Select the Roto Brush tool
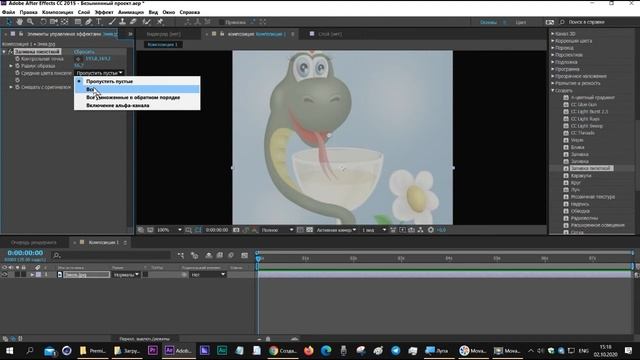The width and height of the screenshot is (640, 360). [x=146, y=22]
